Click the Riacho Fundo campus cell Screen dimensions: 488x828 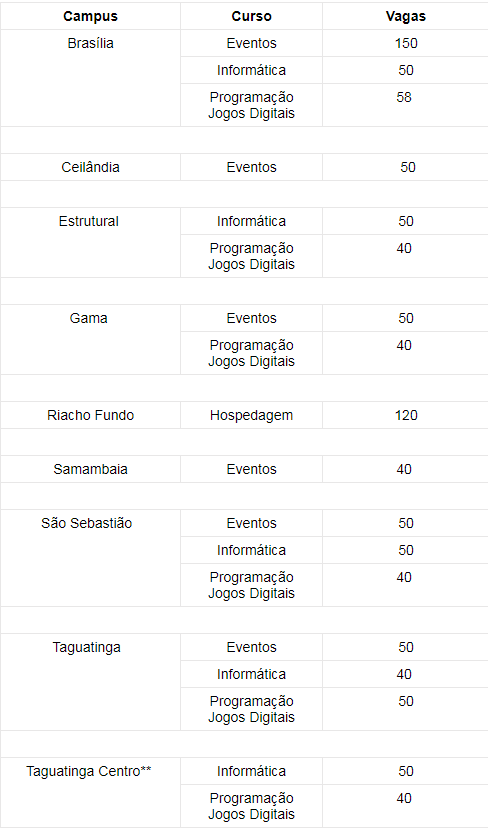point(90,416)
